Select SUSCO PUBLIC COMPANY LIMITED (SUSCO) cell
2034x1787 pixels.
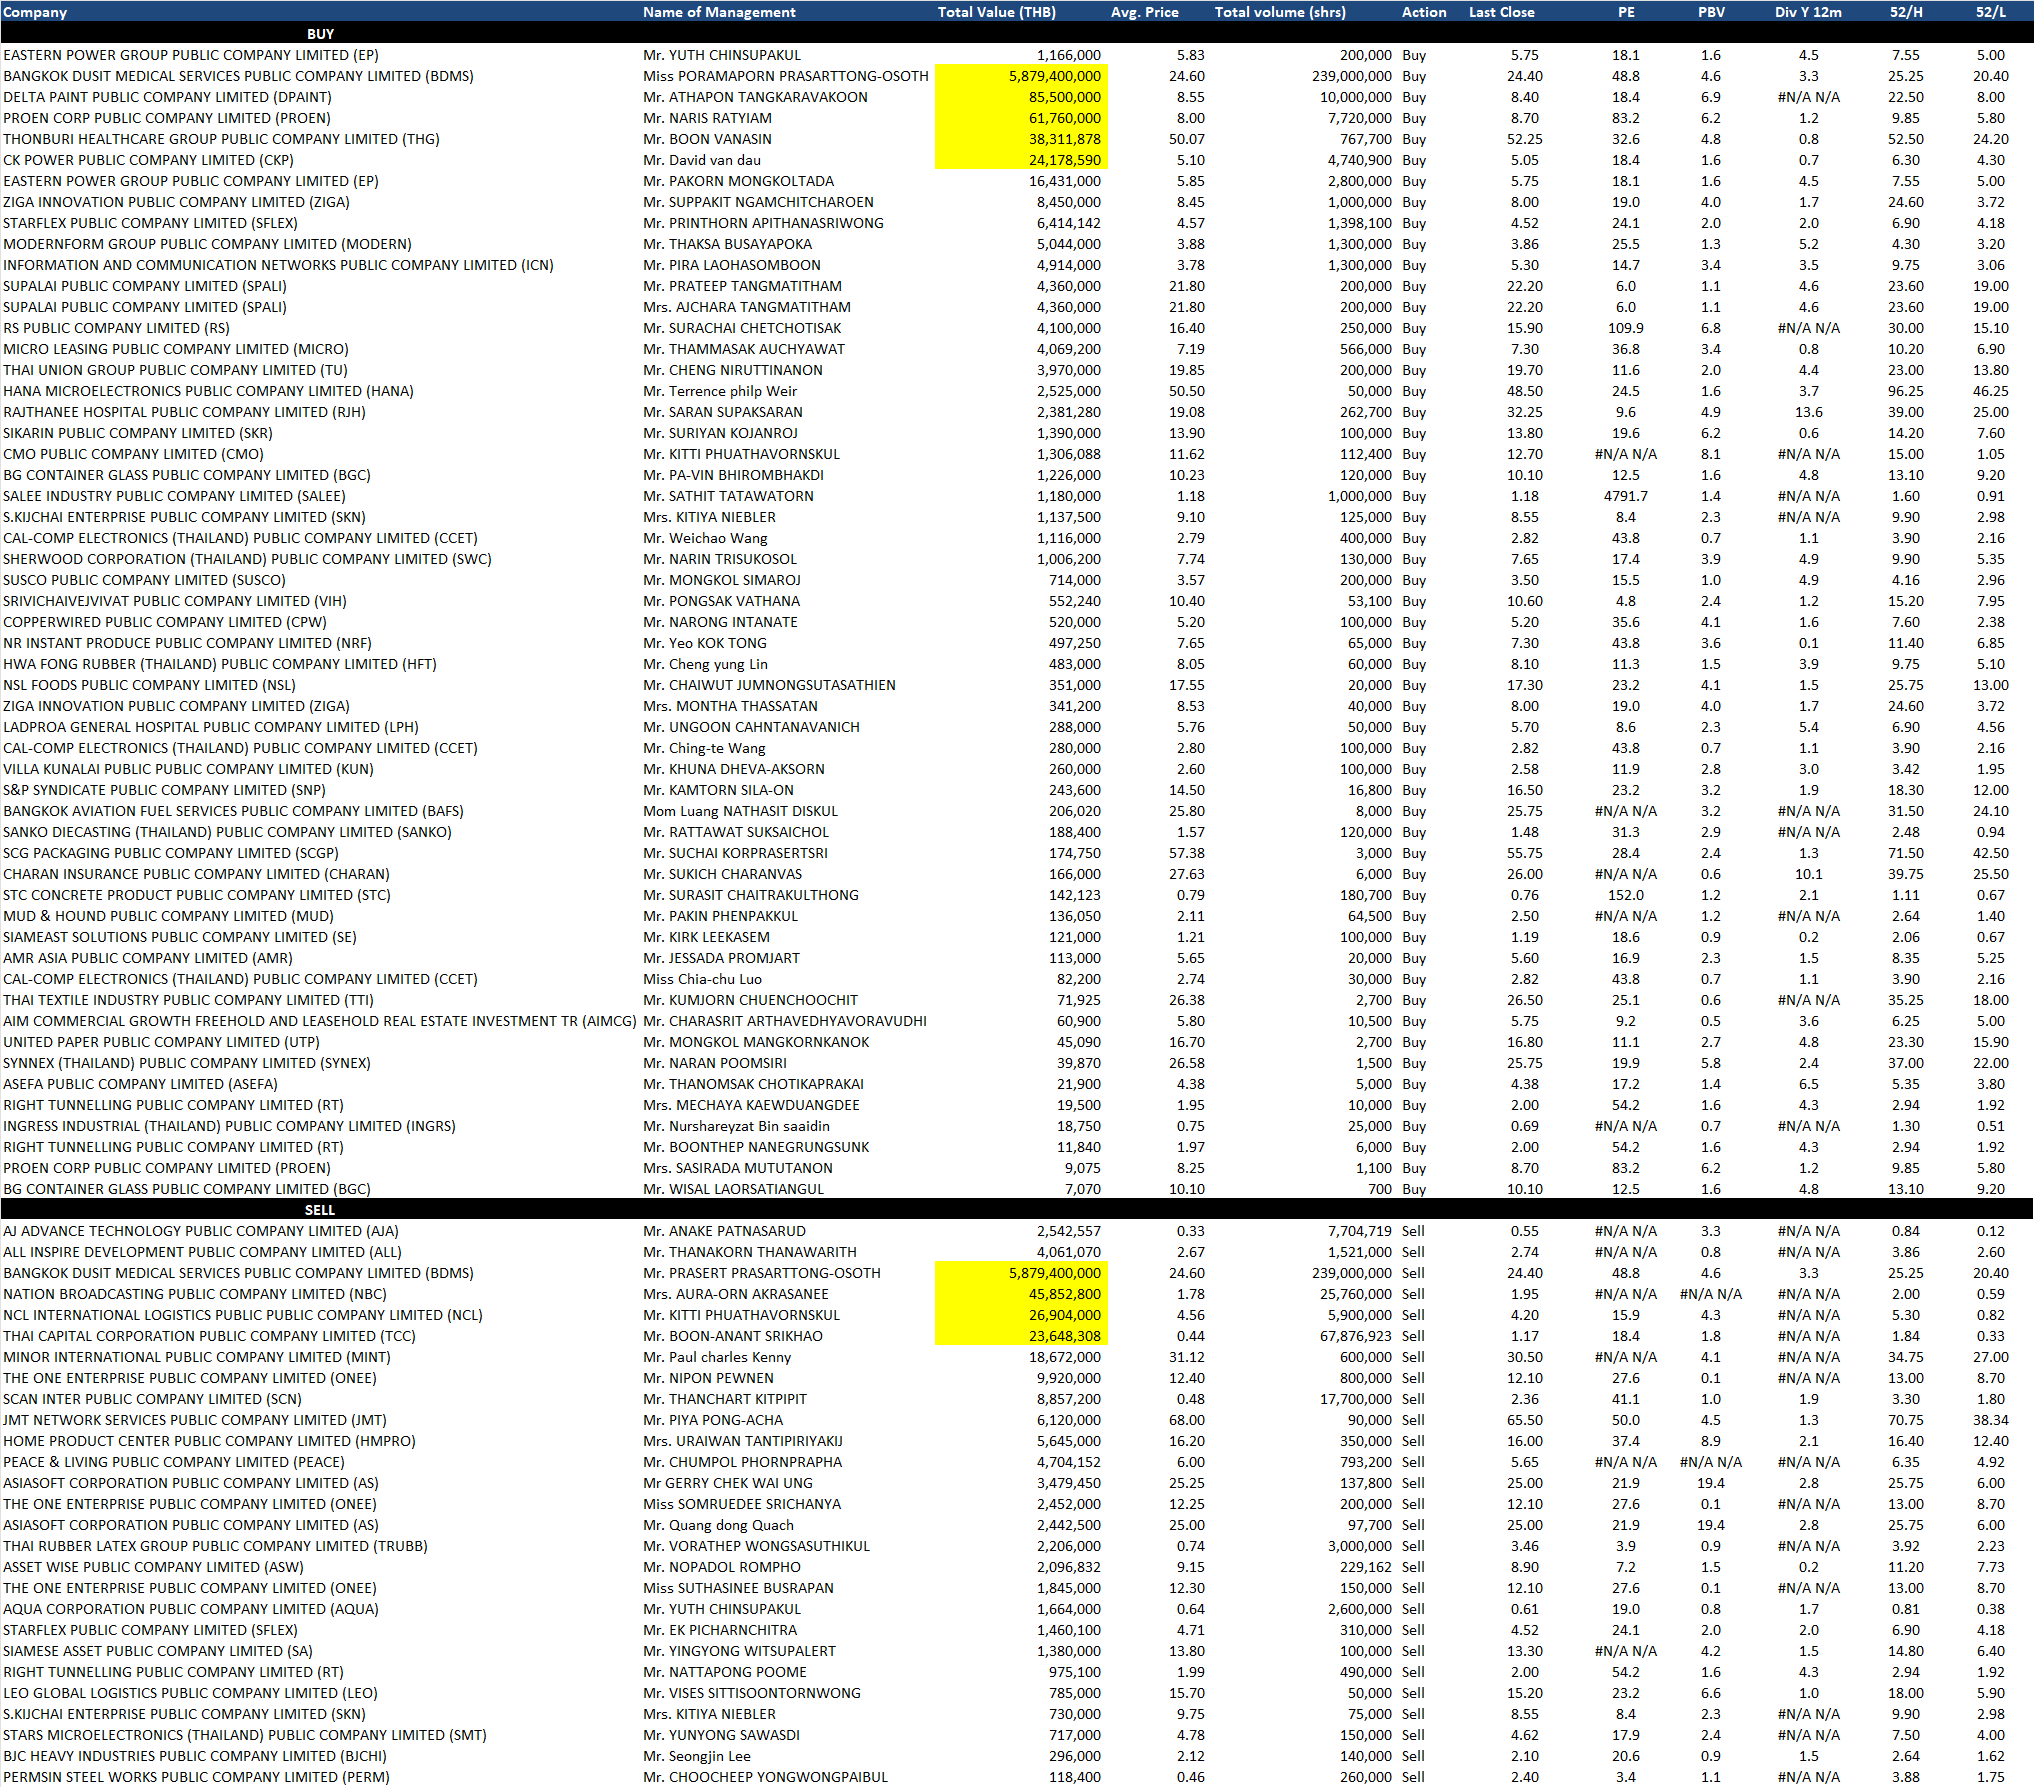(x=144, y=580)
